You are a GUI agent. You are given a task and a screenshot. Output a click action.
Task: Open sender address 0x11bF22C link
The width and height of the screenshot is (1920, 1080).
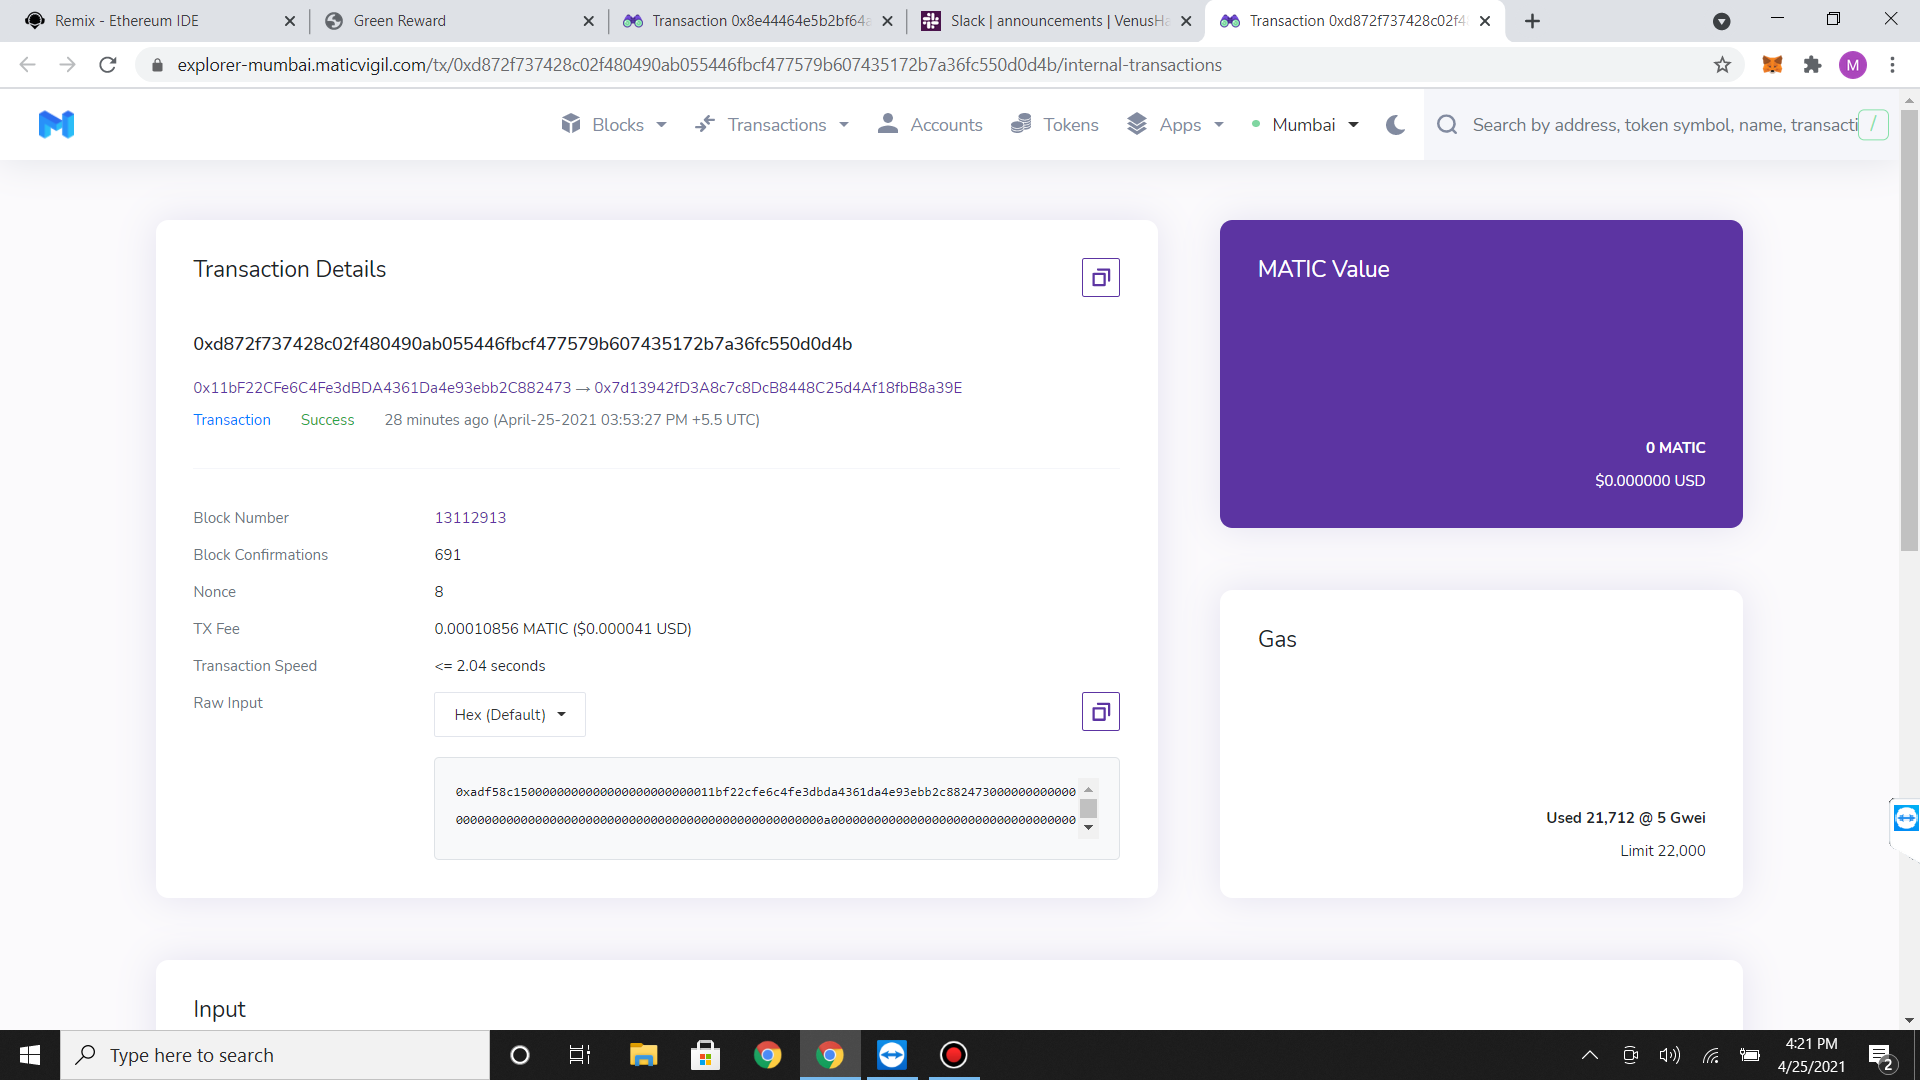[x=382, y=388]
